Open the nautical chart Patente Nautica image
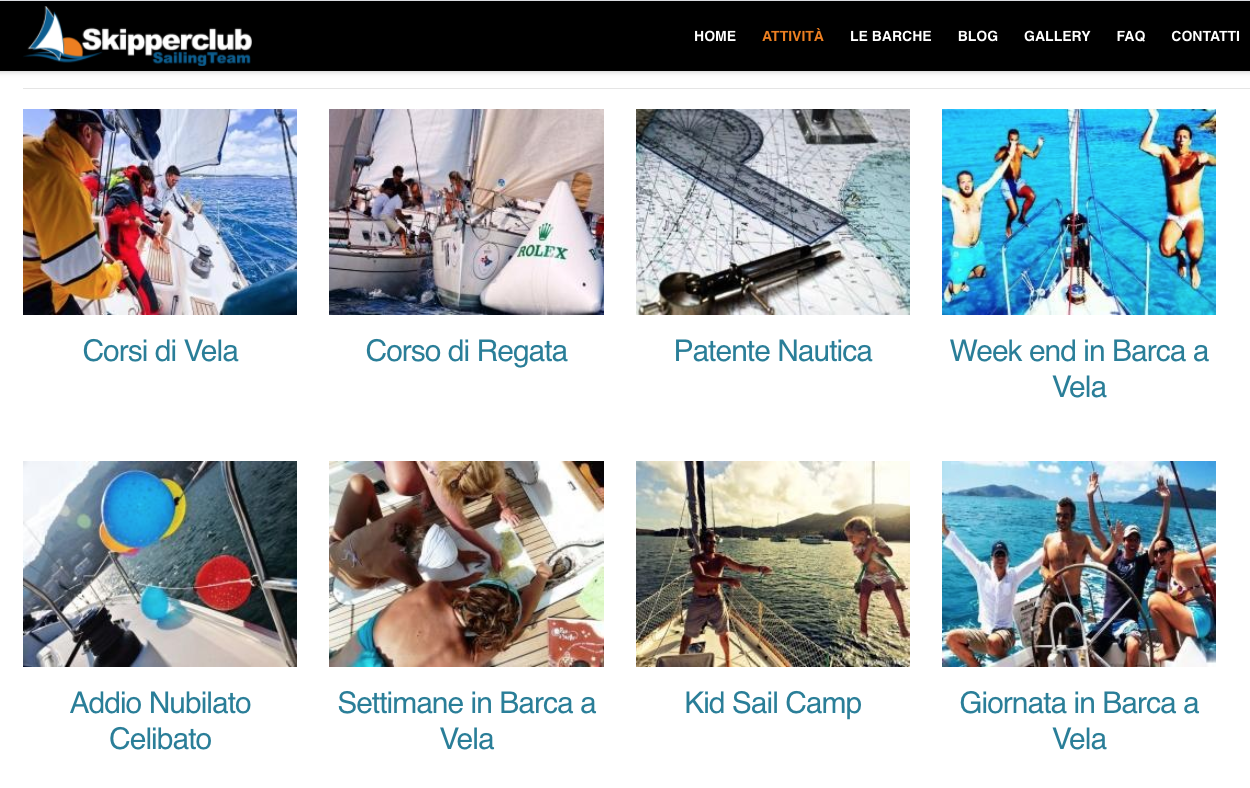 coord(773,212)
